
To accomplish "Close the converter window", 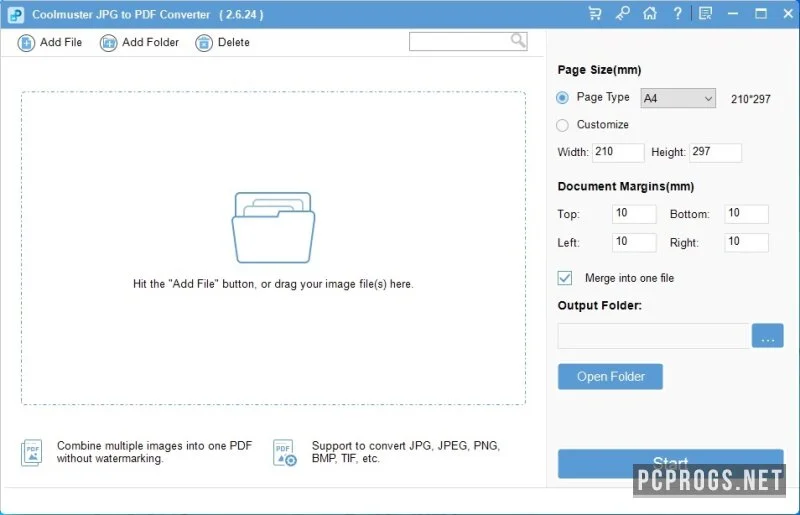I will point(788,14).
